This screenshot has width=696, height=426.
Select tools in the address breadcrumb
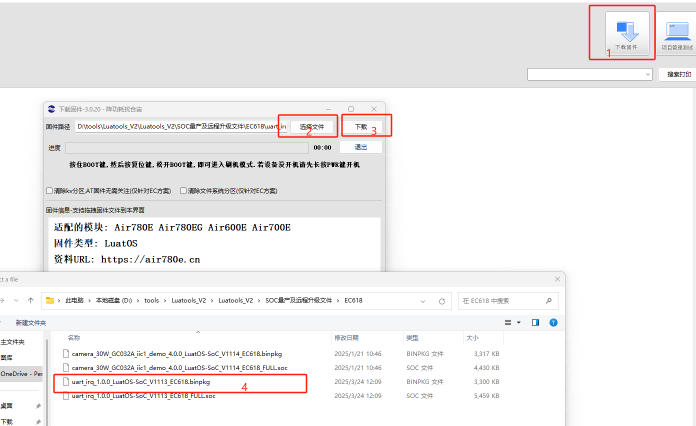151,300
